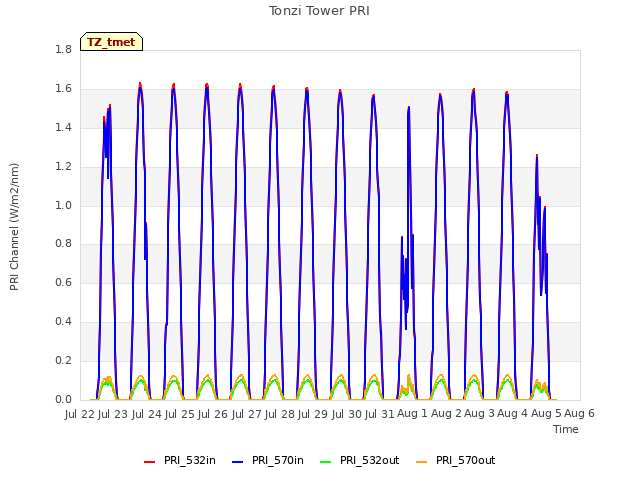Screen dimensions: 640x480
Task: Click the 1.8 y-axis tick label
Action: (63, 49)
